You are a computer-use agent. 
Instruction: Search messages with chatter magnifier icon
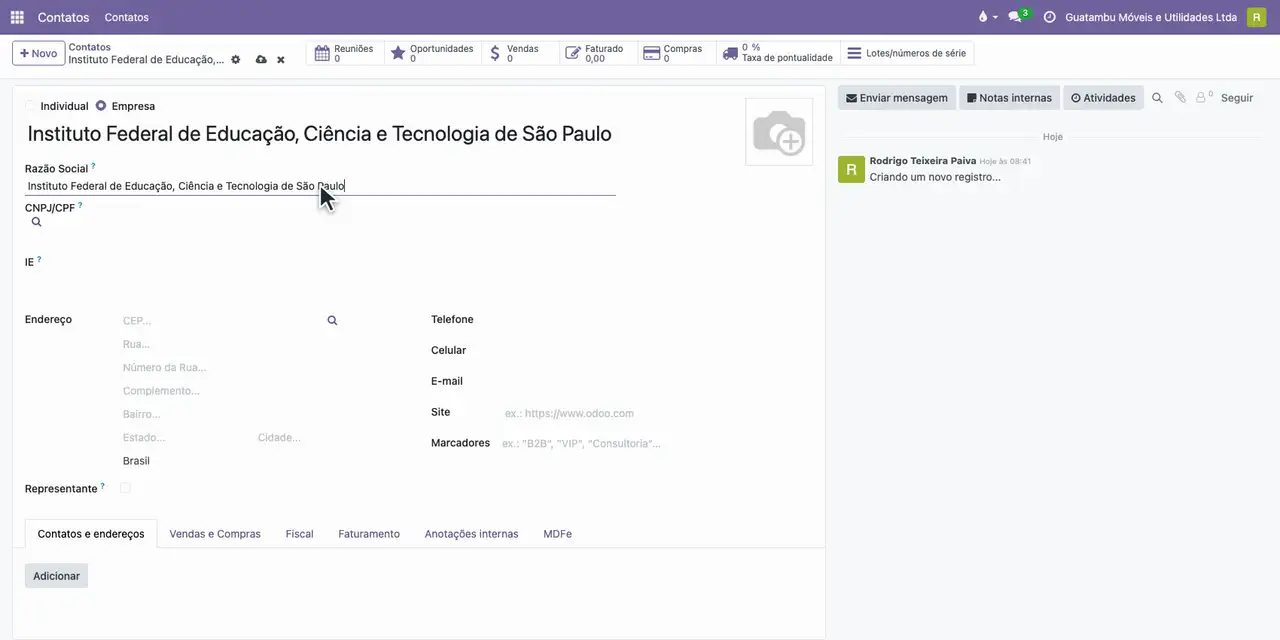click(x=1157, y=98)
